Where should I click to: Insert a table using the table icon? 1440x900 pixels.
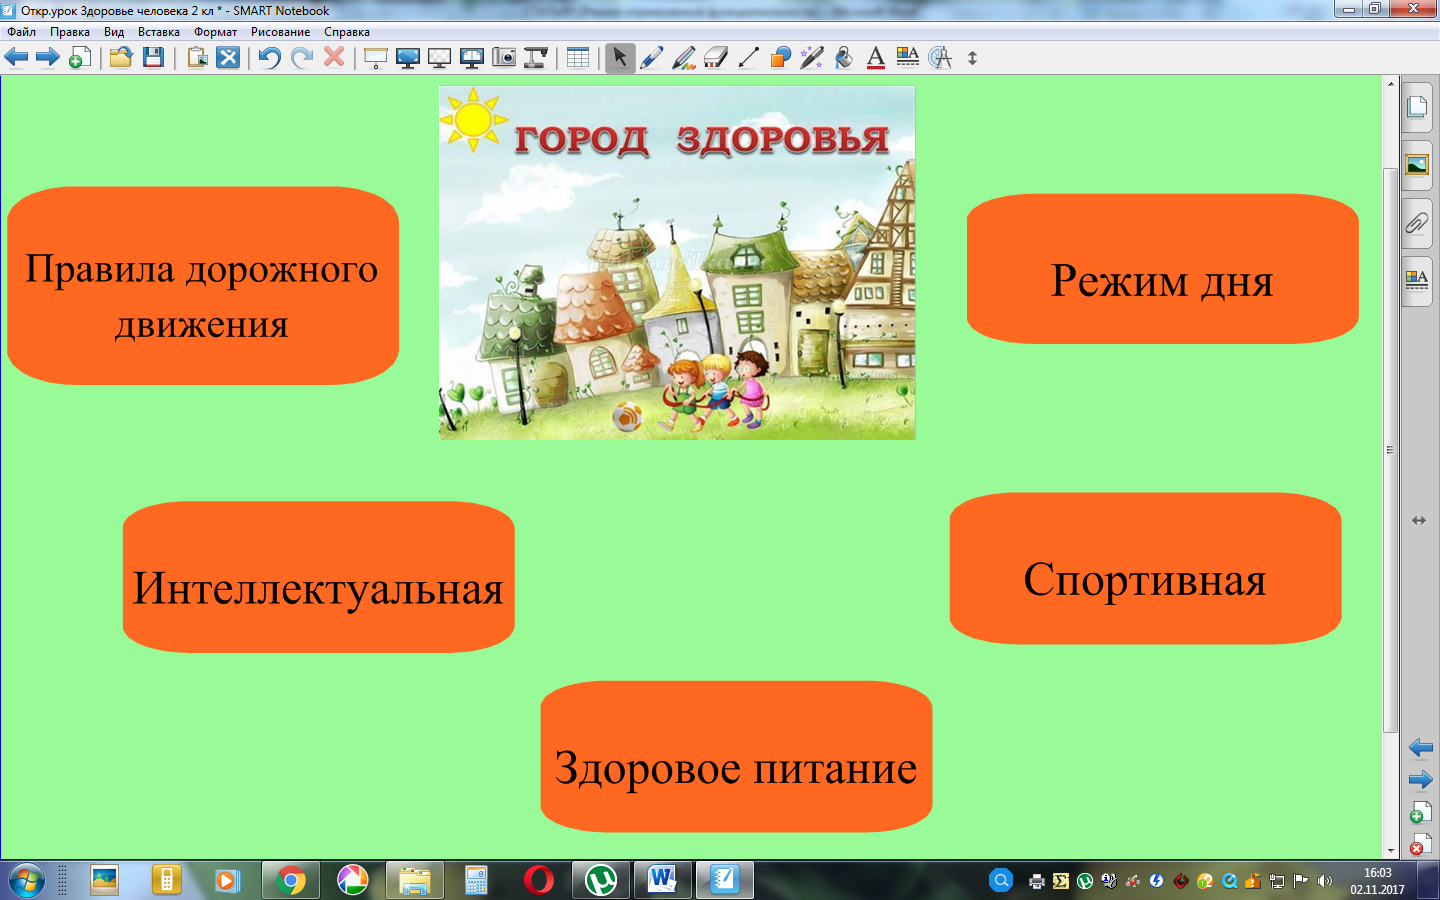(x=578, y=58)
